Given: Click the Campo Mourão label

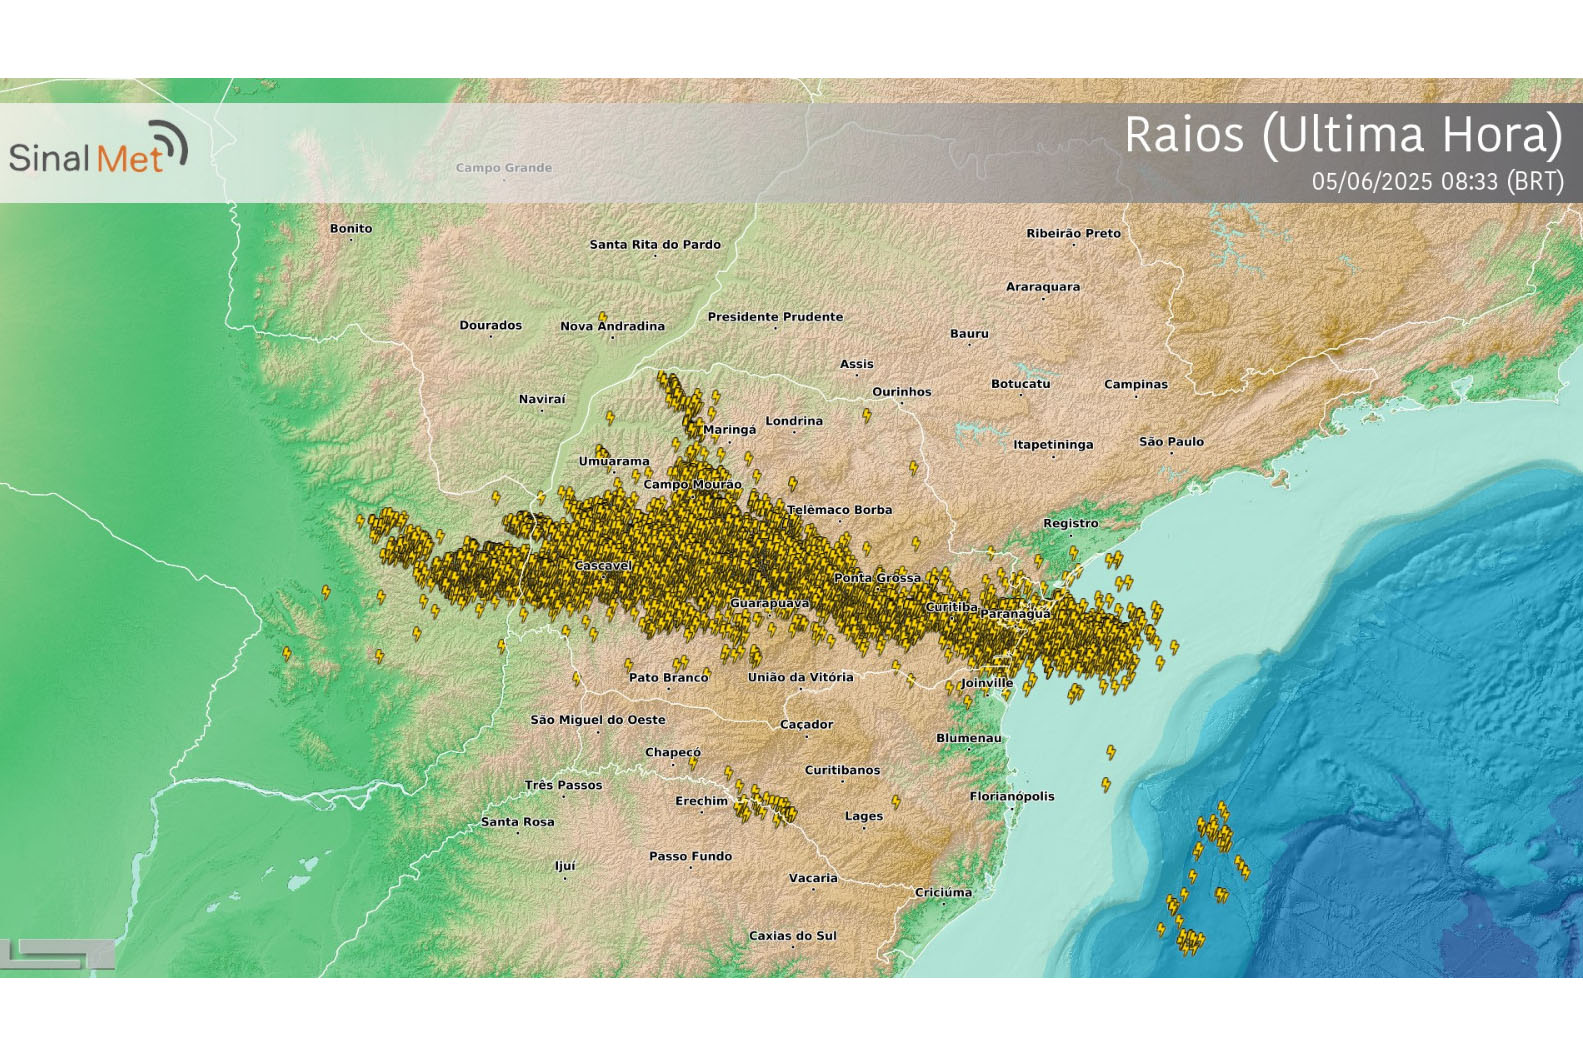Looking at the screenshot, I should pos(692,485).
